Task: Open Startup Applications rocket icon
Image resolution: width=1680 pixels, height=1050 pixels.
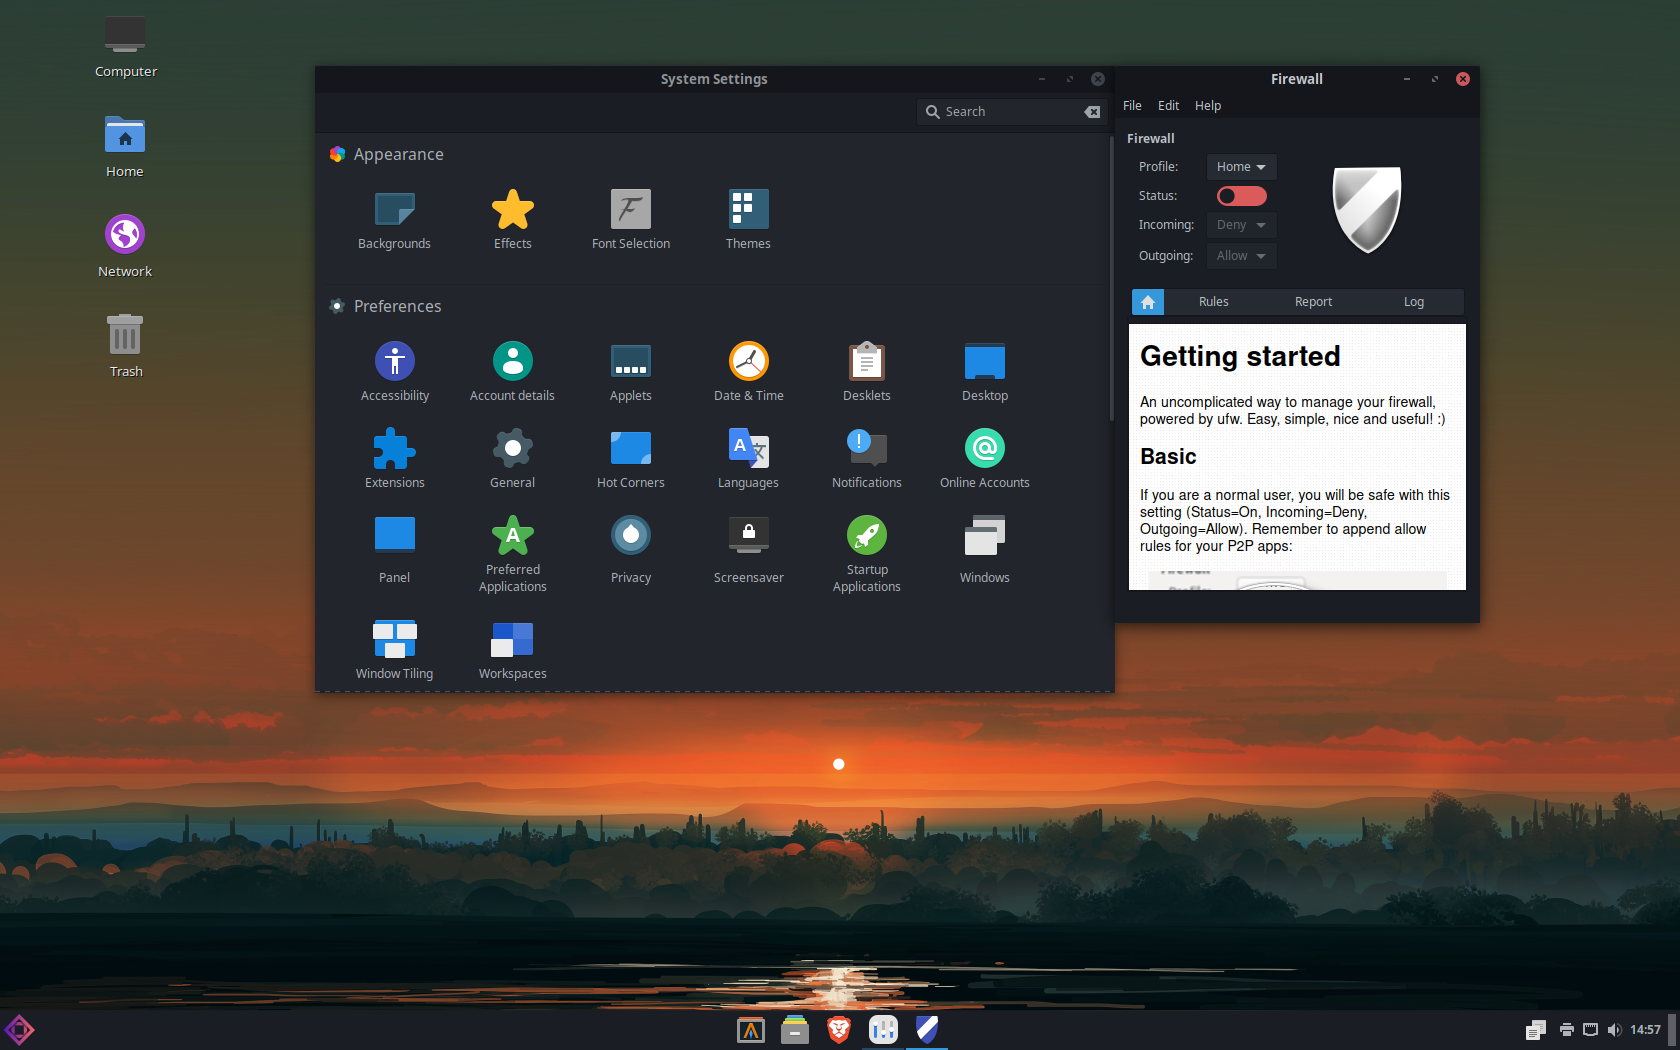Action: [x=866, y=535]
